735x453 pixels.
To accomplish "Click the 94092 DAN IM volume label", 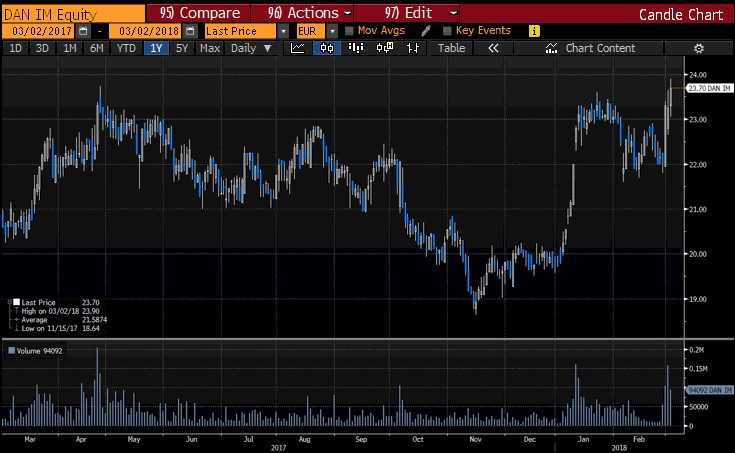I will coord(709,390).
